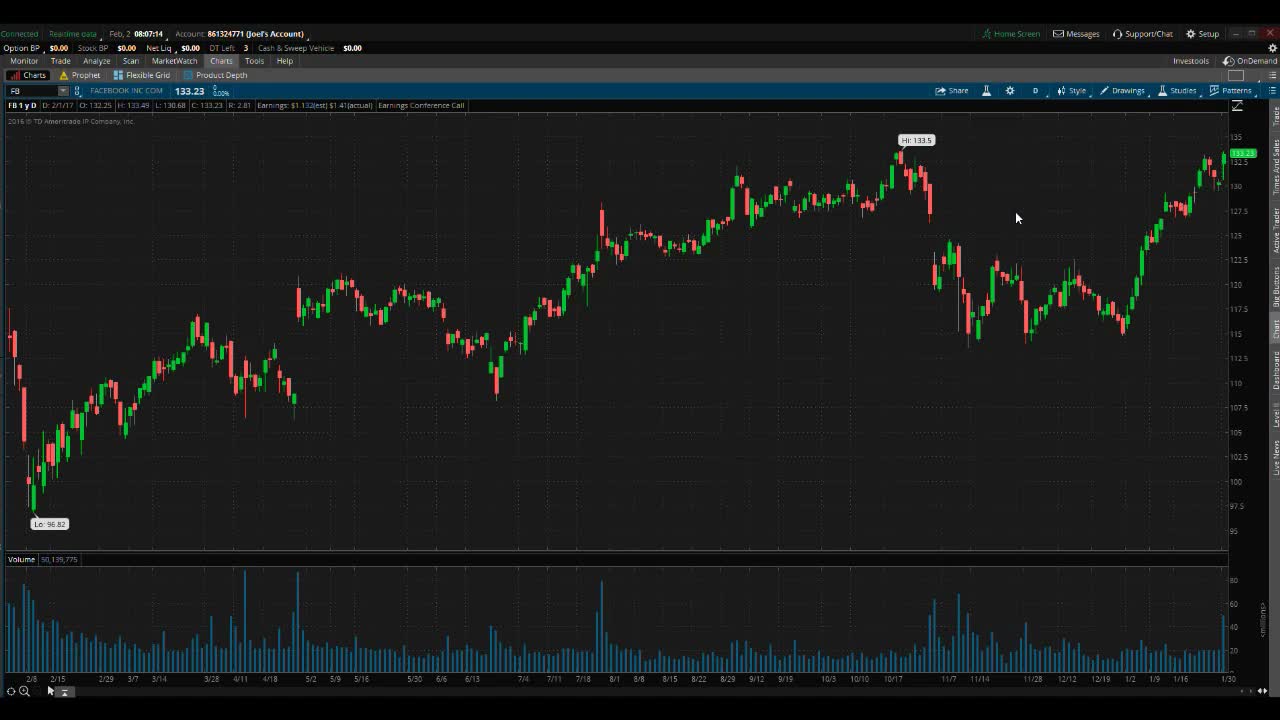This screenshot has width=1280, height=720.
Task: Switch to the Prophet sub-tab
Action: point(80,75)
